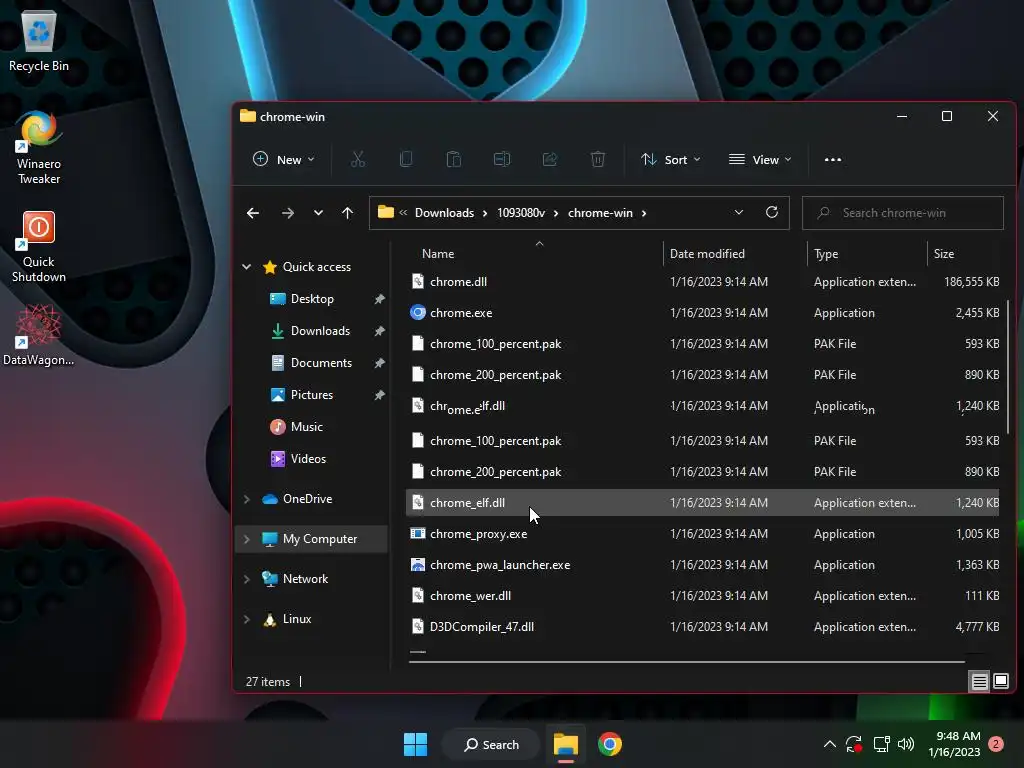Click Downloads in the breadcrumb path
This screenshot has width=1024, height=768.
click(x=444, y=213)
